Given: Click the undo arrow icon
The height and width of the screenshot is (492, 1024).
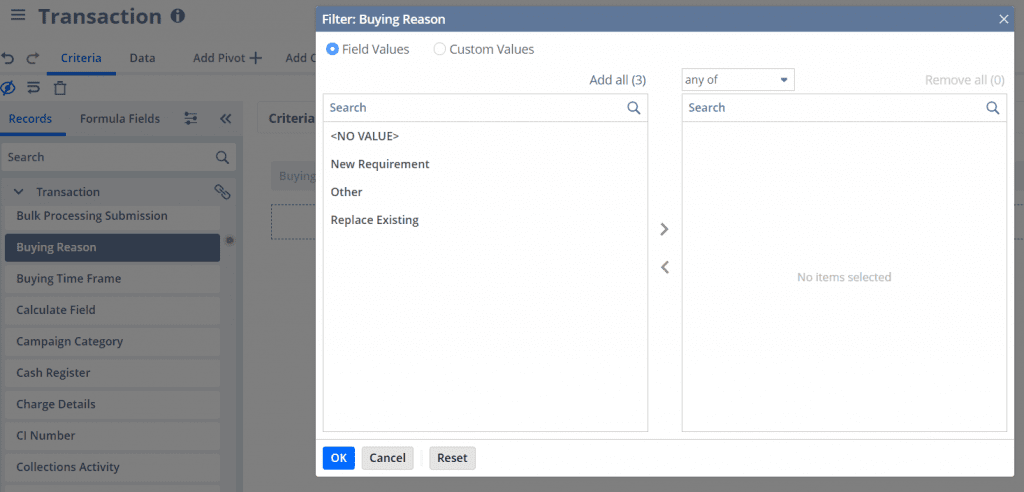Looking at the screenshot, I should [x=9, y=58].
